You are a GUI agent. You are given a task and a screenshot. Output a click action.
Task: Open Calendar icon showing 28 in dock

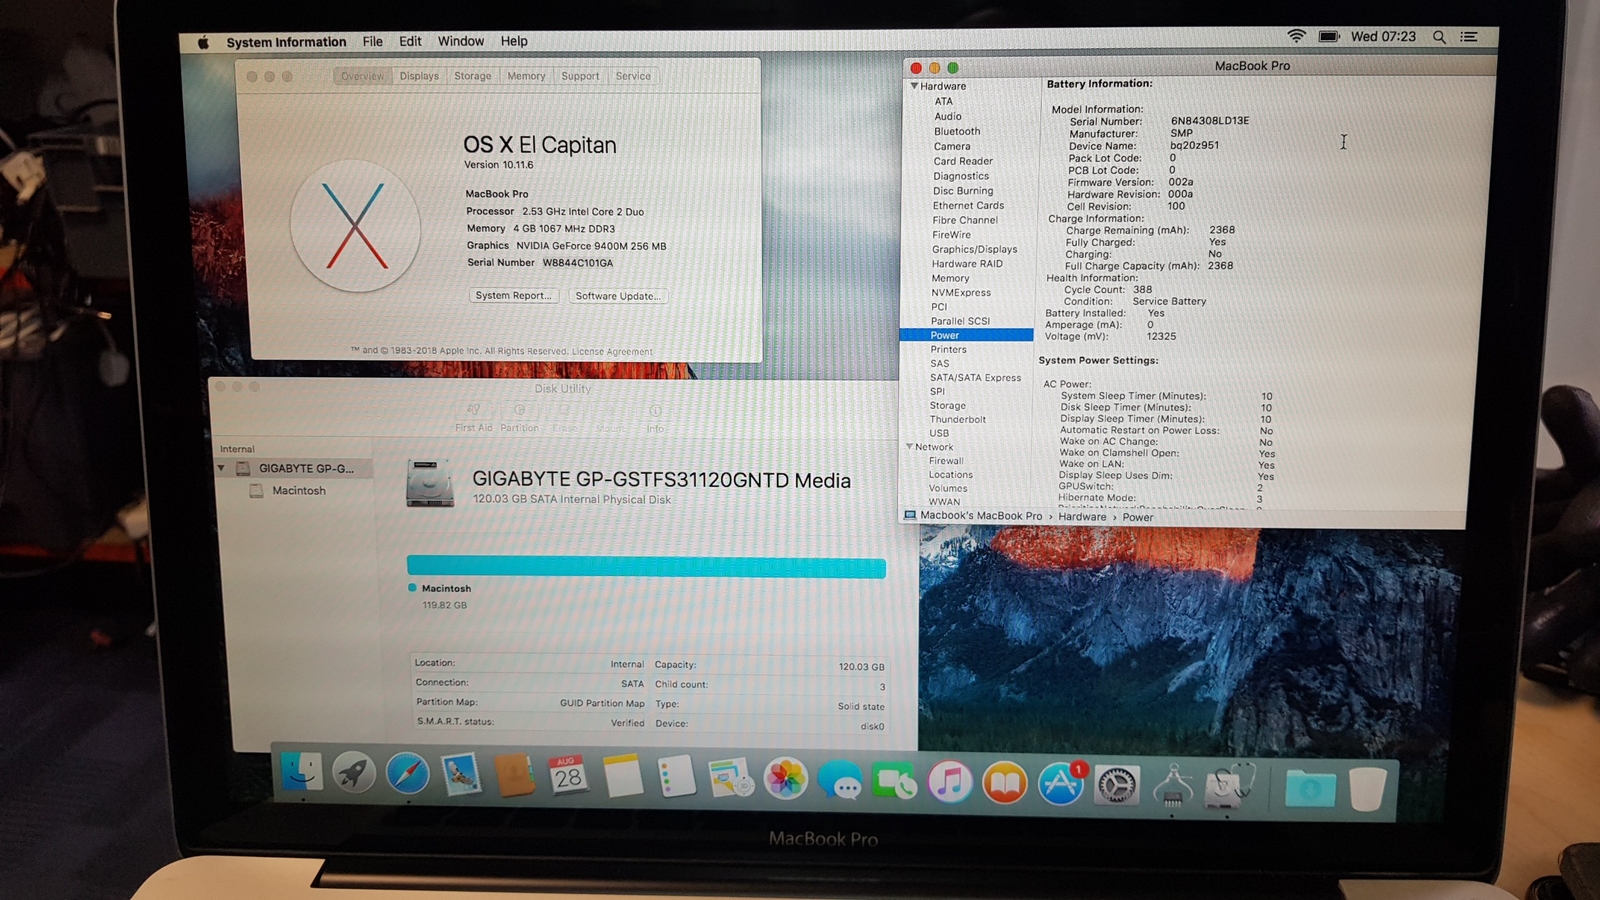coord(568,776)
